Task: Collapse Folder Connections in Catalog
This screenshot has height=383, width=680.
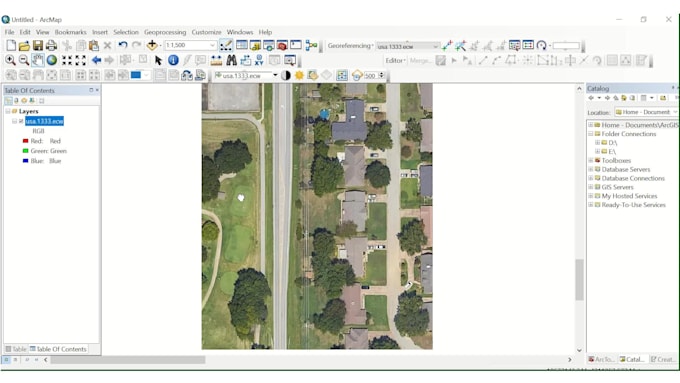Action: tap(590, 134)
